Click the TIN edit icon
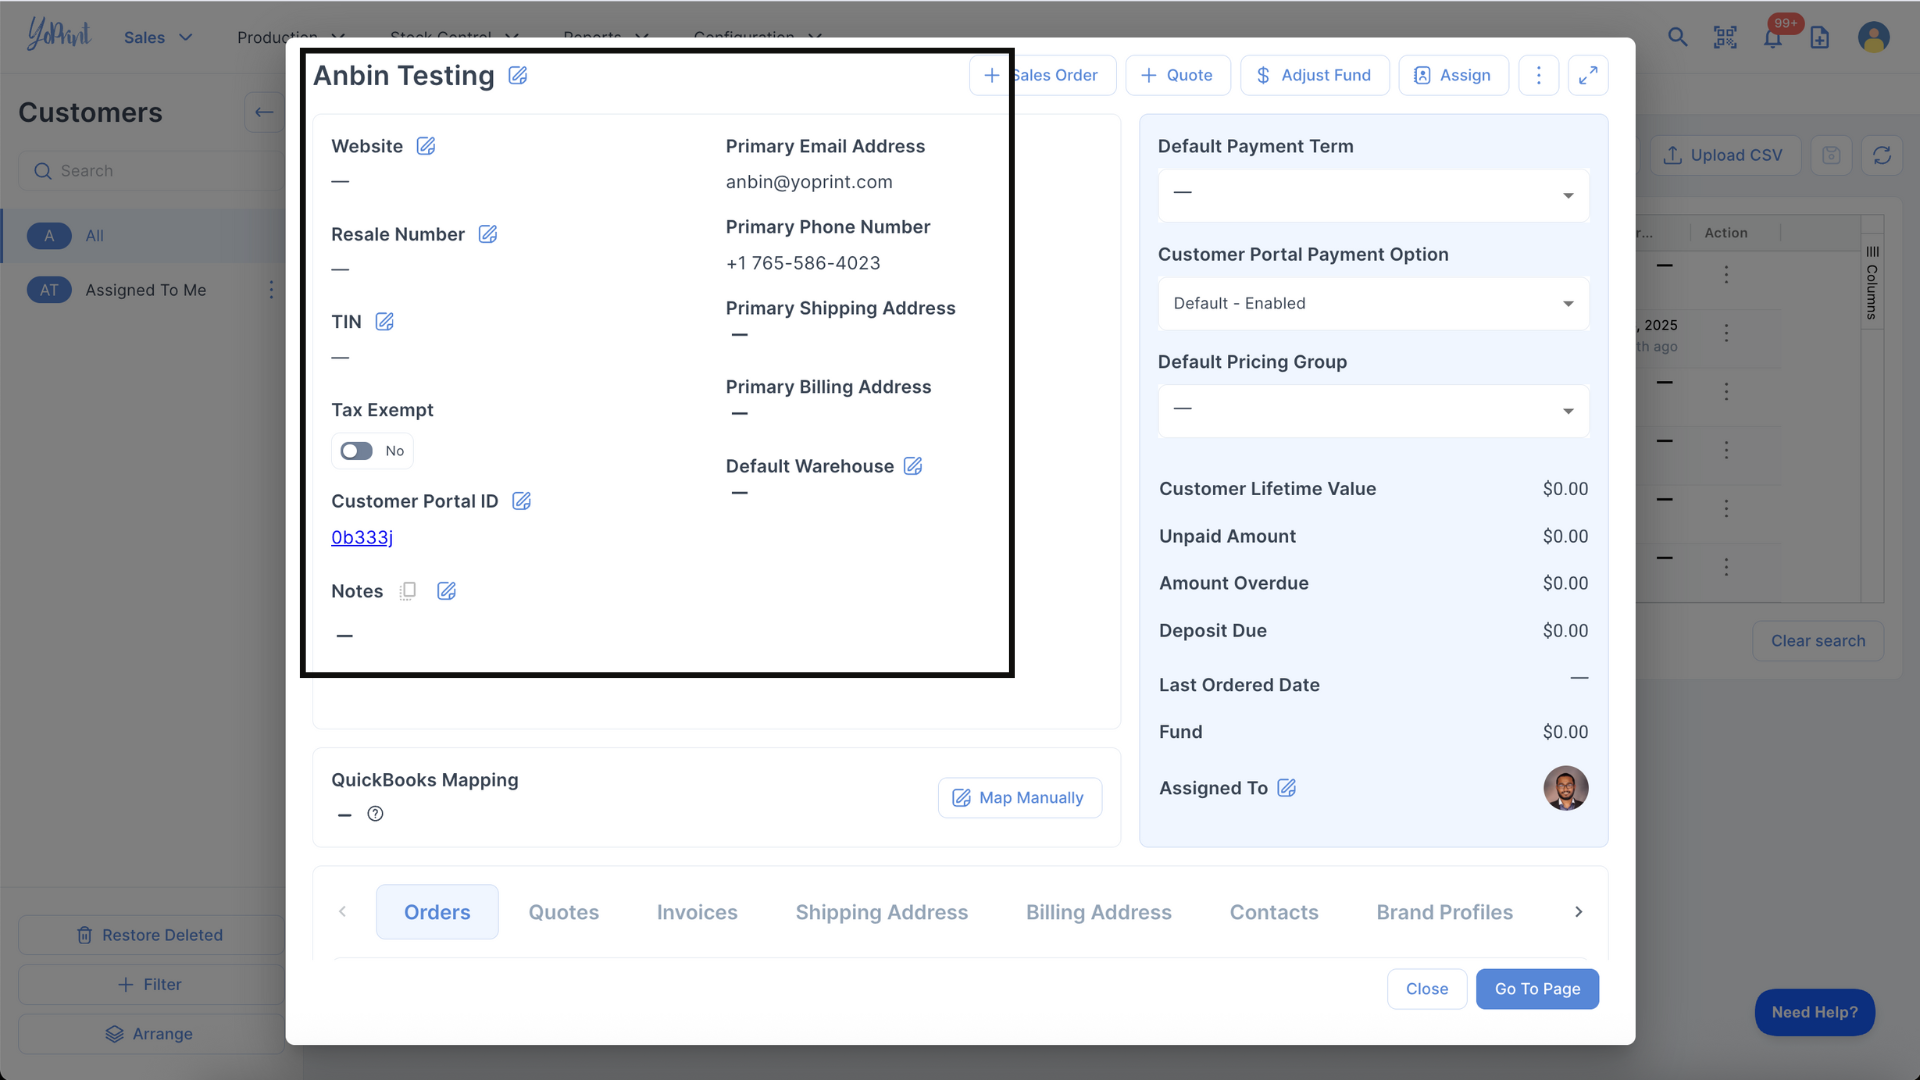 (384, 322)
